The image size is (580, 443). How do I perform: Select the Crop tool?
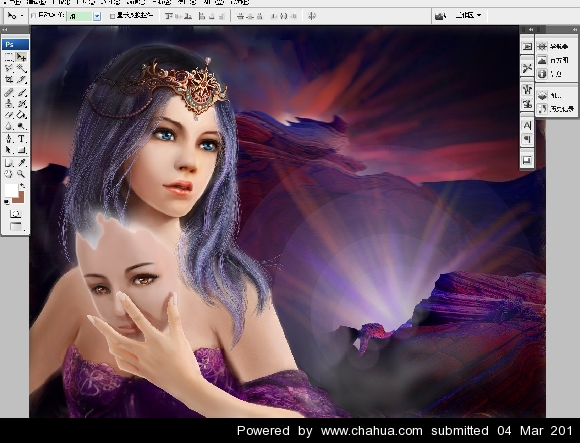9,79
